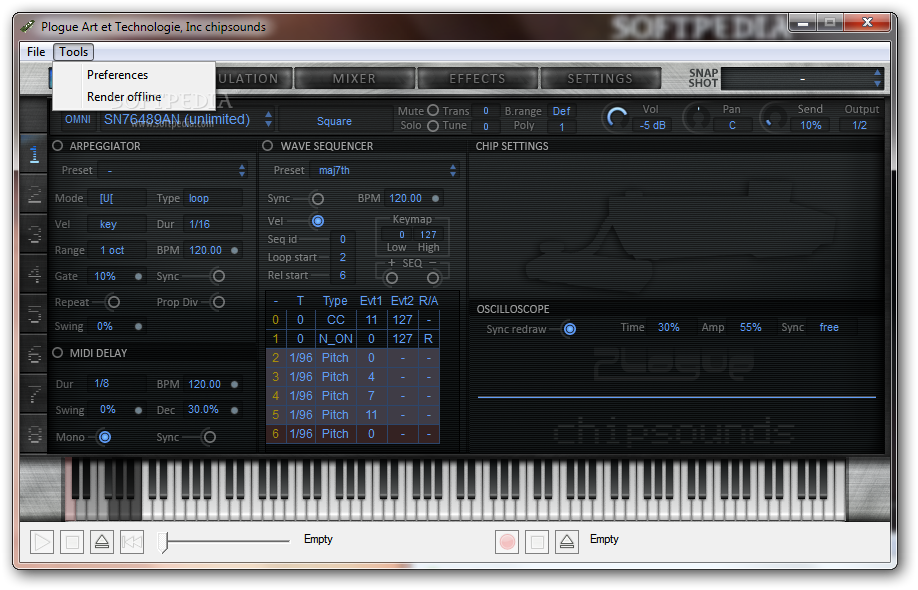Select part slot 8 in sidebar

[34, 434]
